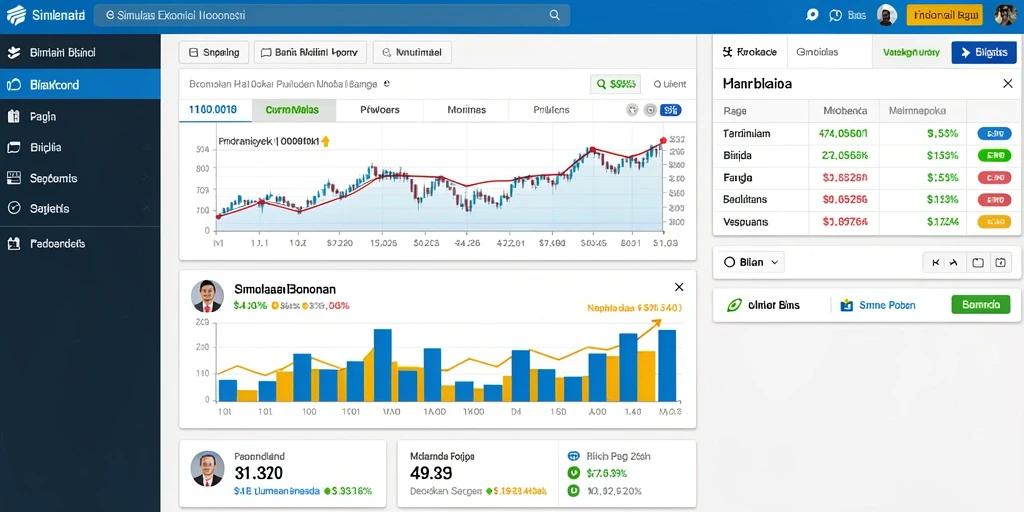Open the Gmoidas tab in the right panel

pos(817,52)
